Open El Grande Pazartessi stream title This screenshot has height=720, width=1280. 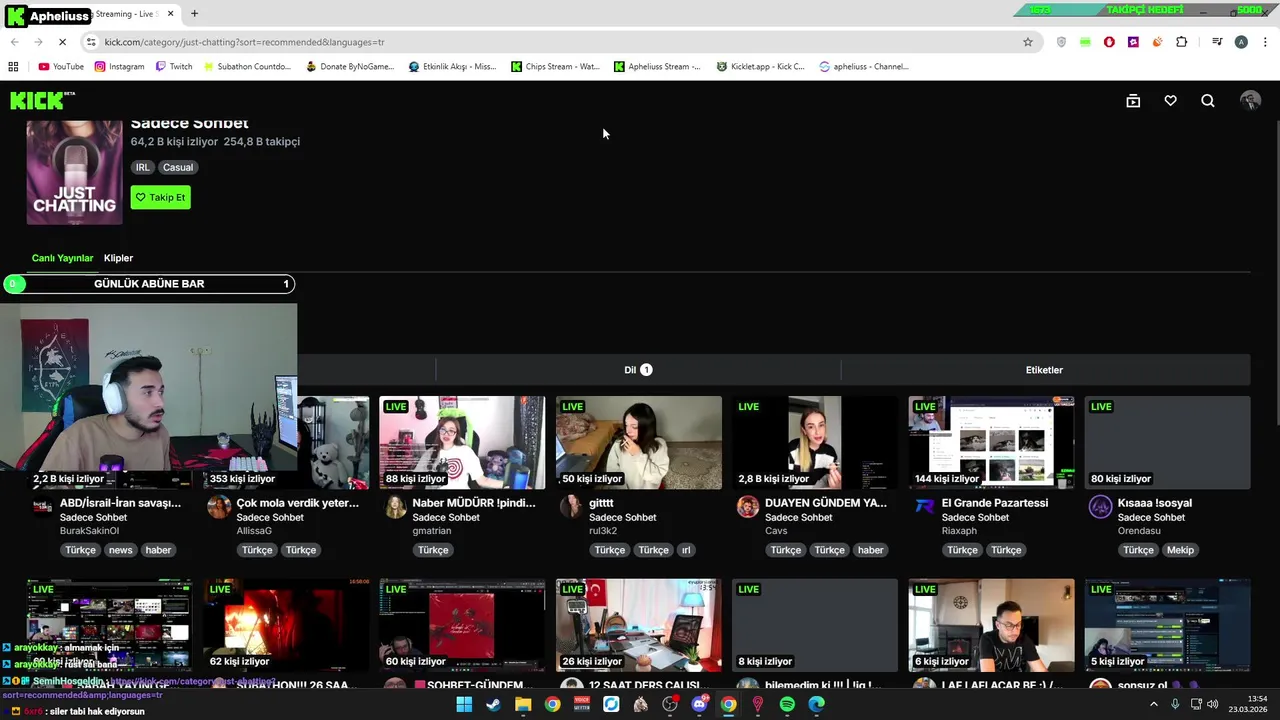point(994,503)
